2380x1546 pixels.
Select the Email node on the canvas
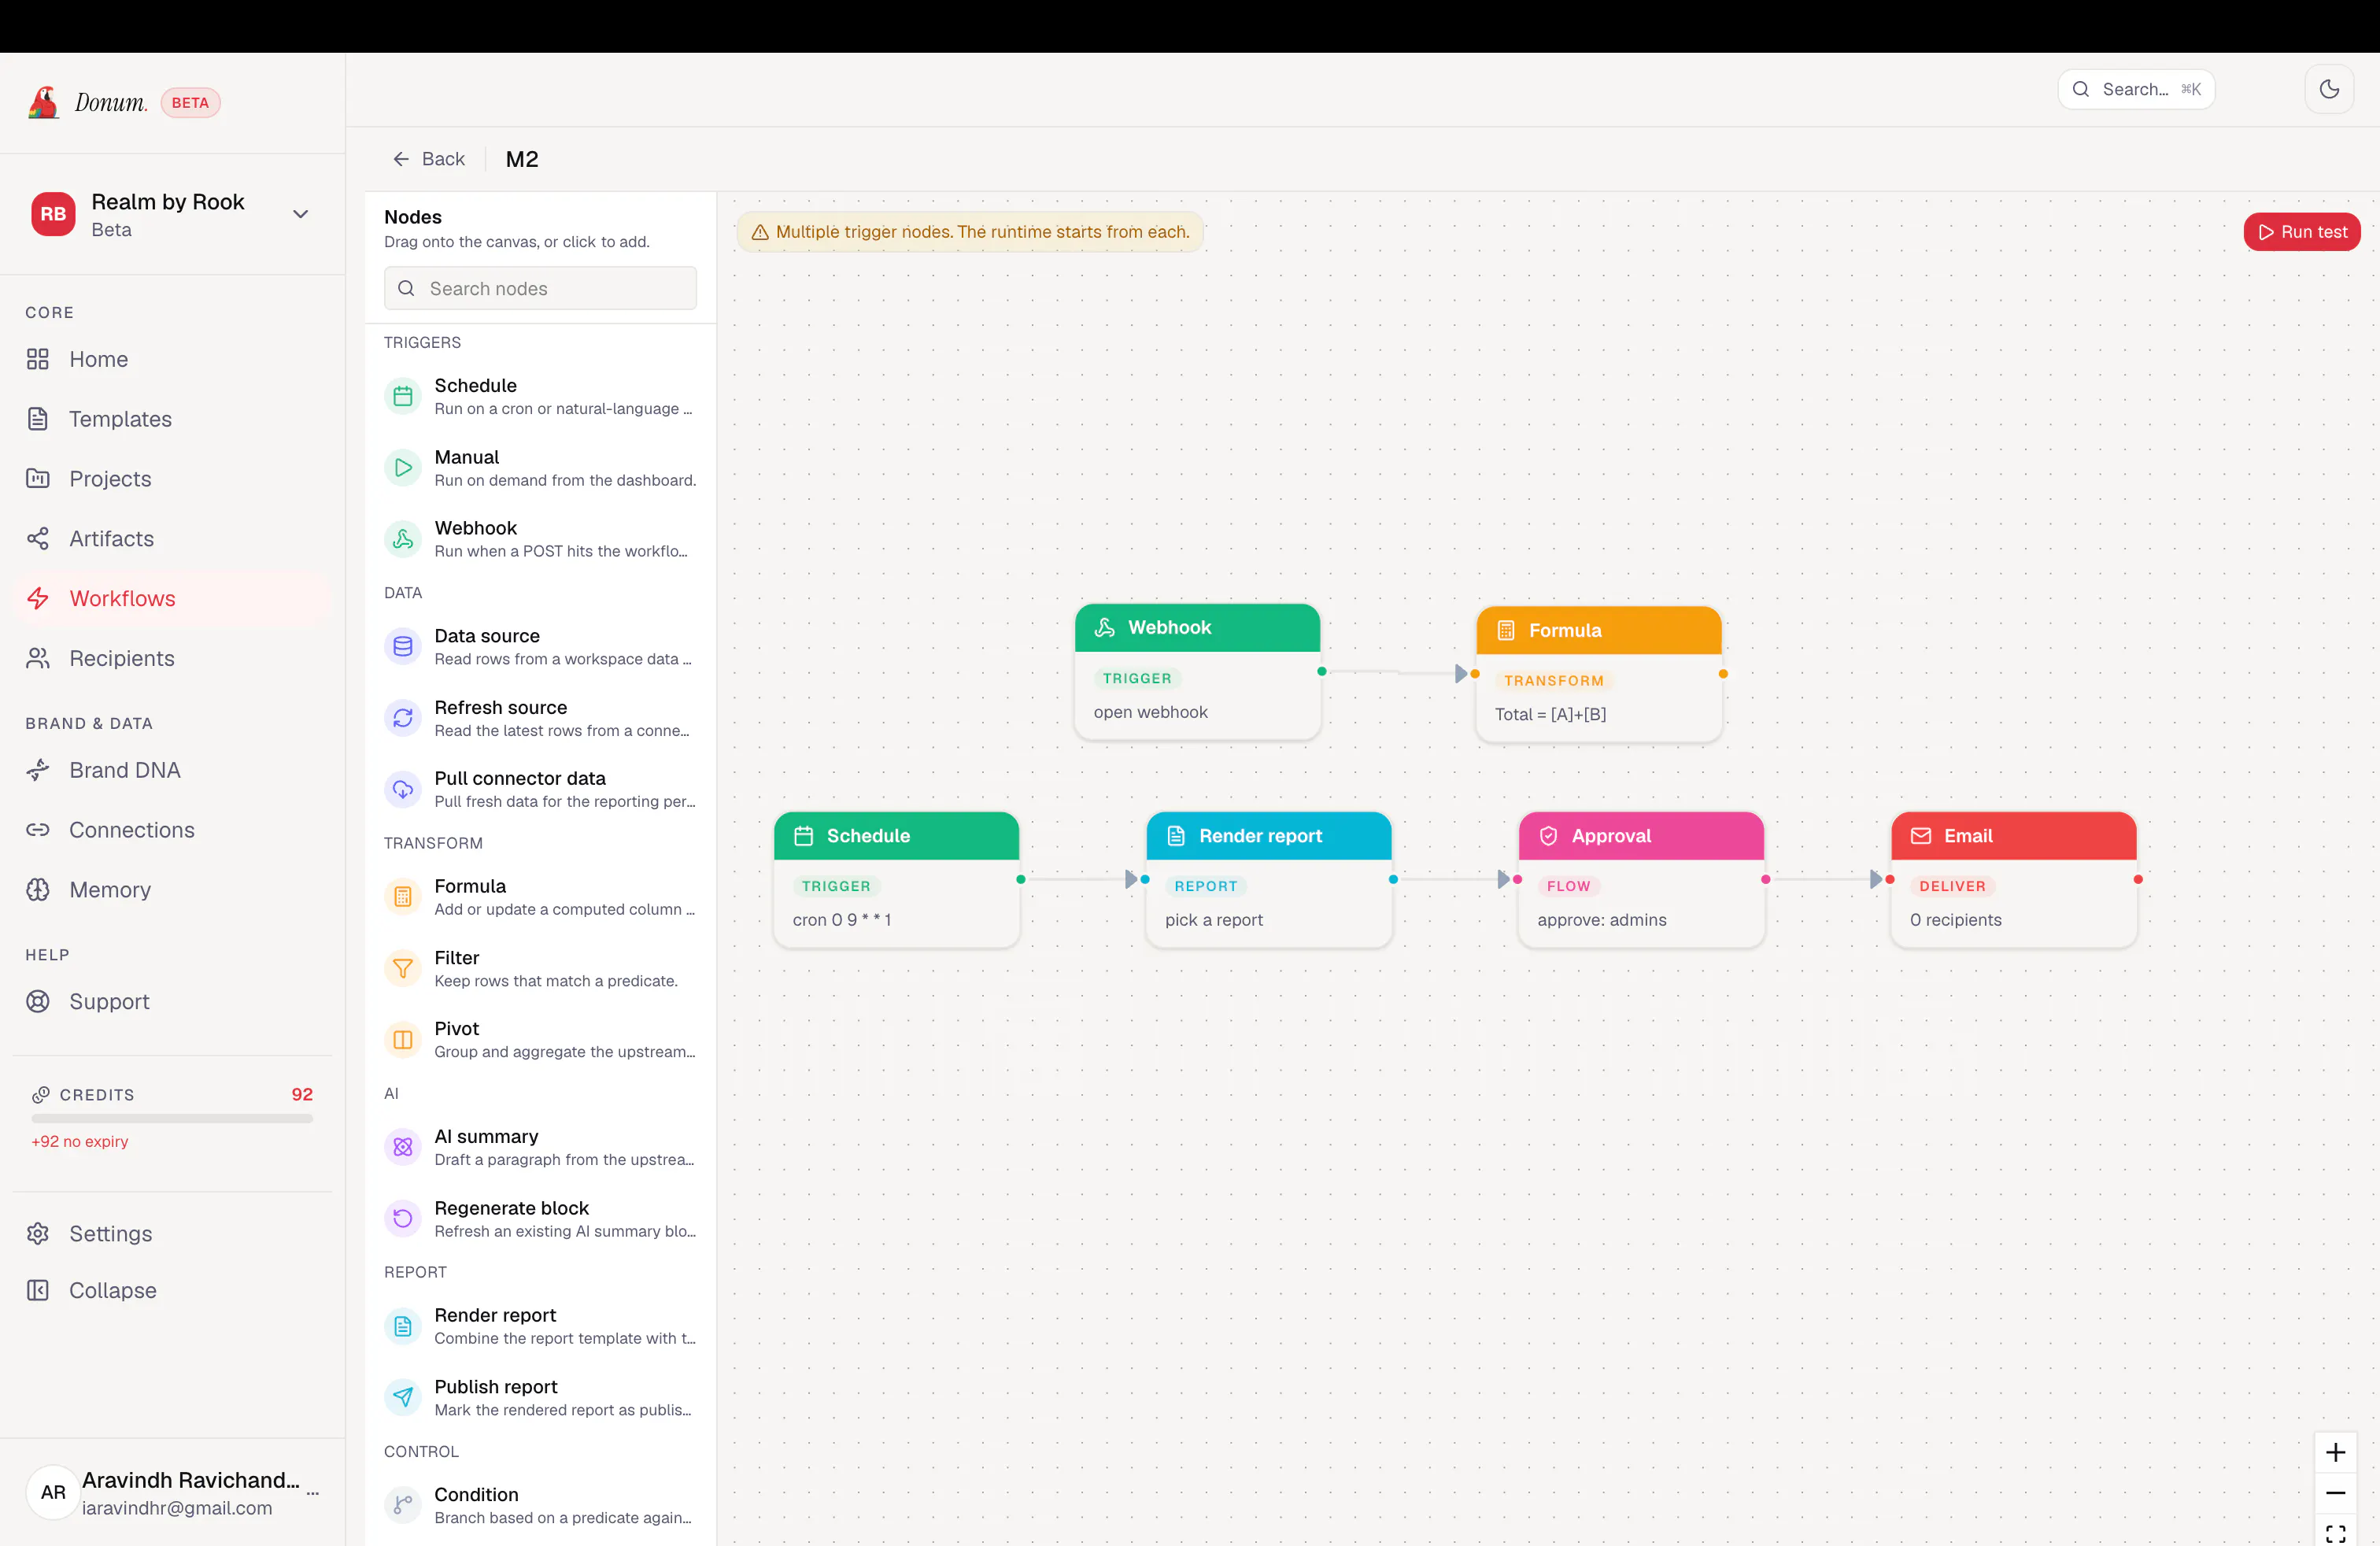2014,879
